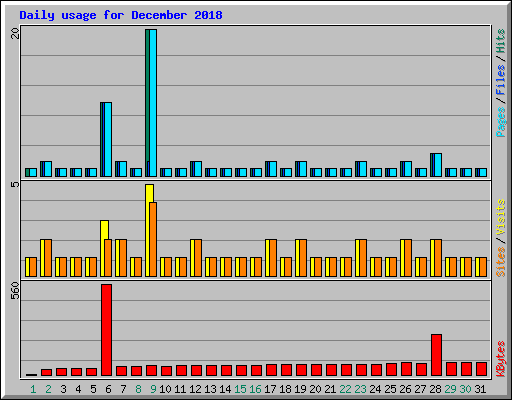Click the day label '19'
This screenshot has height=400, width=512.
point(300,389)
